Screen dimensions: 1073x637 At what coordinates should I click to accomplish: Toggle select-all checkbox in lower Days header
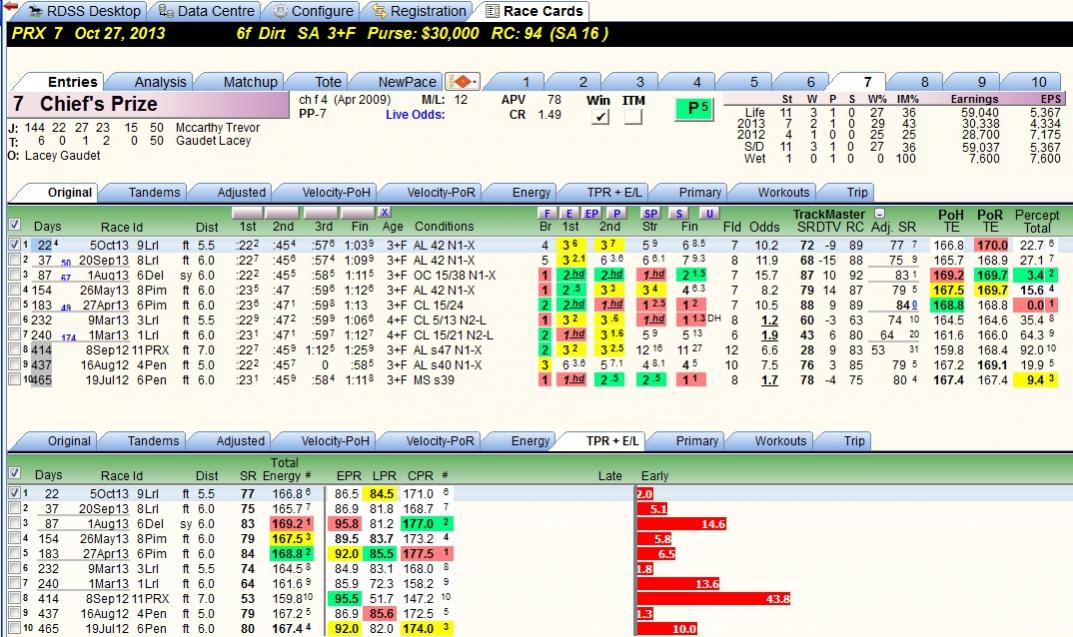(14, 473)
